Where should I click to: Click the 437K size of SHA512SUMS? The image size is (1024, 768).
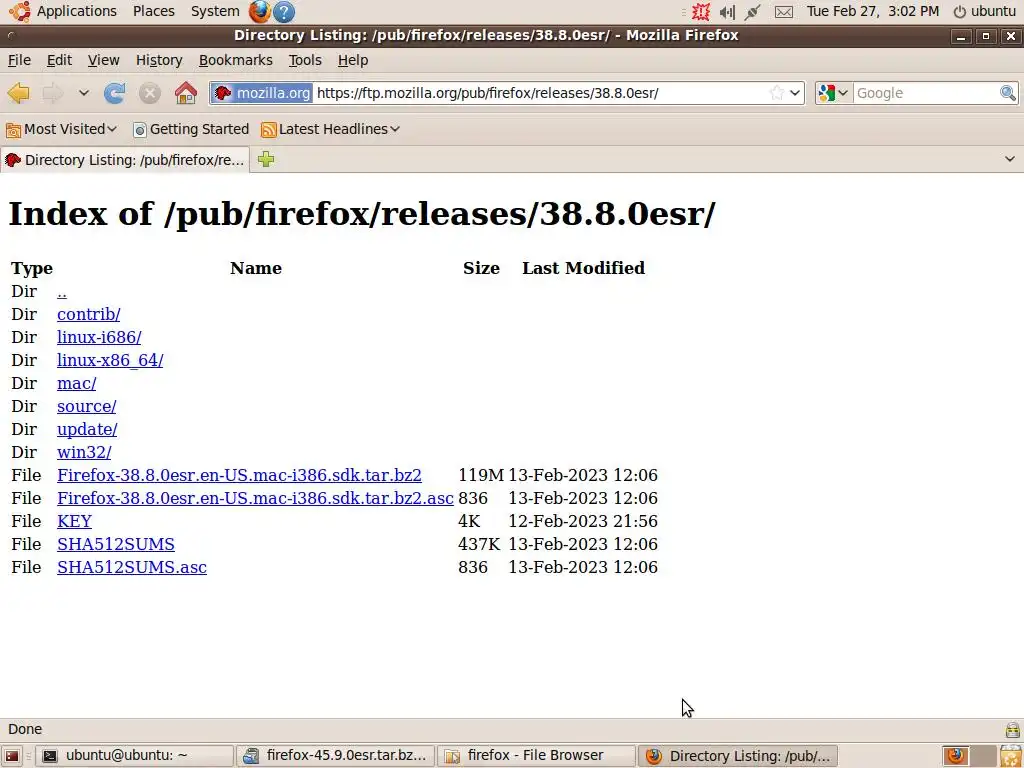click(x=479, y=544)
